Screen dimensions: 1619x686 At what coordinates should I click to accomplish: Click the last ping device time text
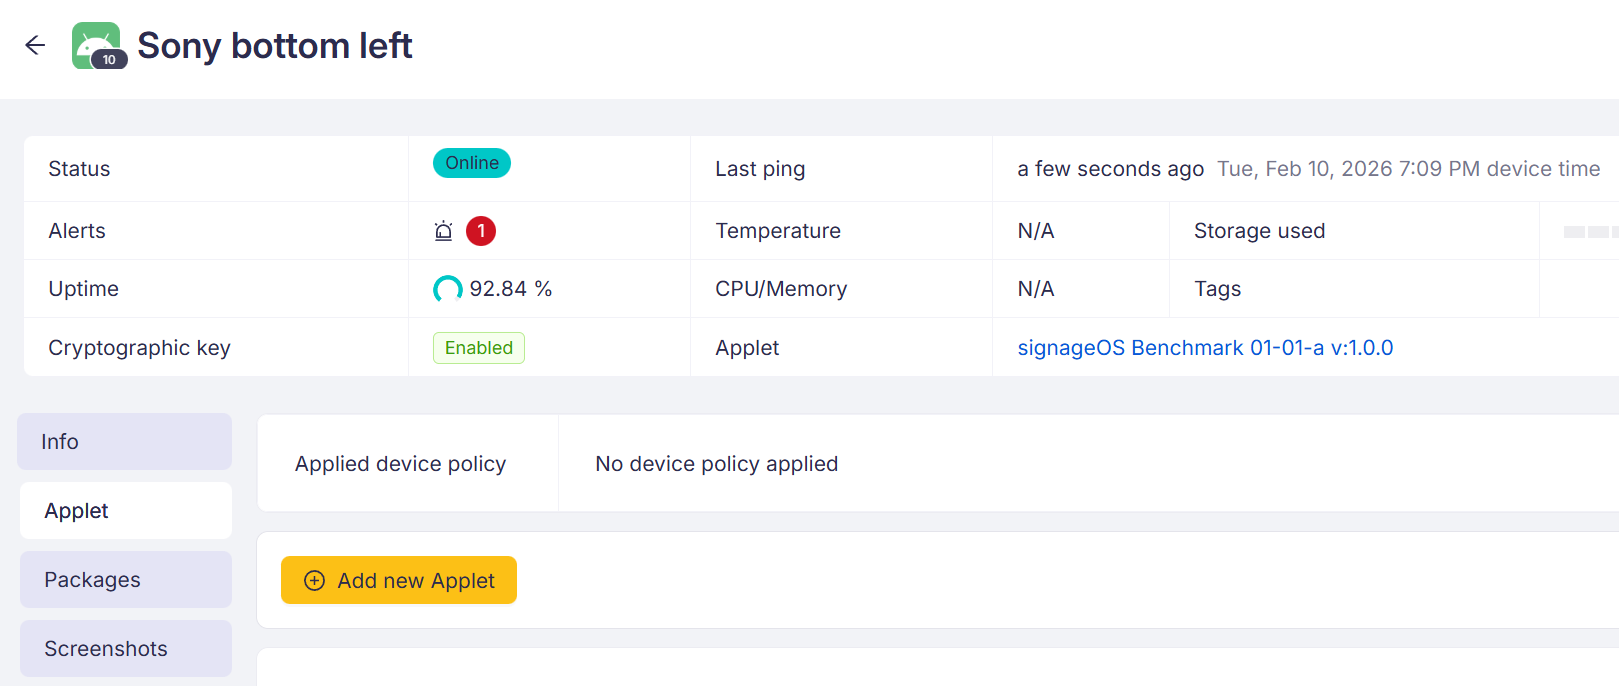click(1408, 169)
